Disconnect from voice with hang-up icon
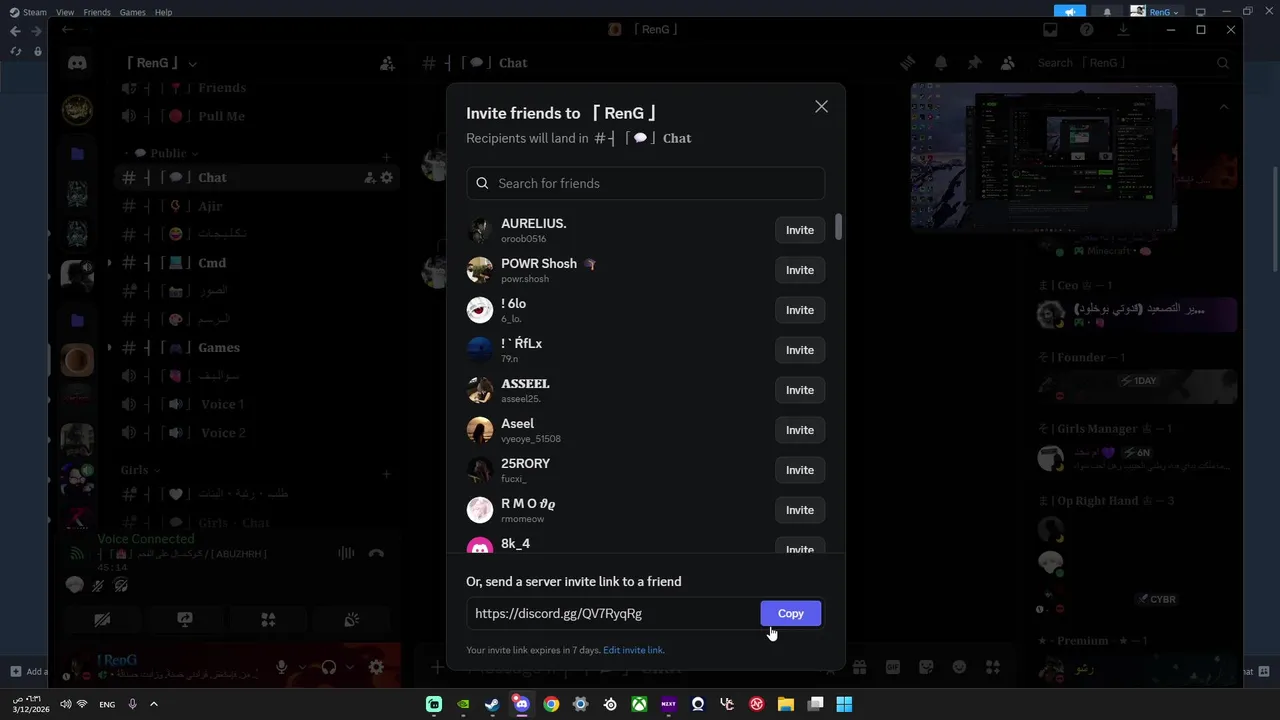The height and width of the screenshot is (720, 1280). [x=376, y=553]
